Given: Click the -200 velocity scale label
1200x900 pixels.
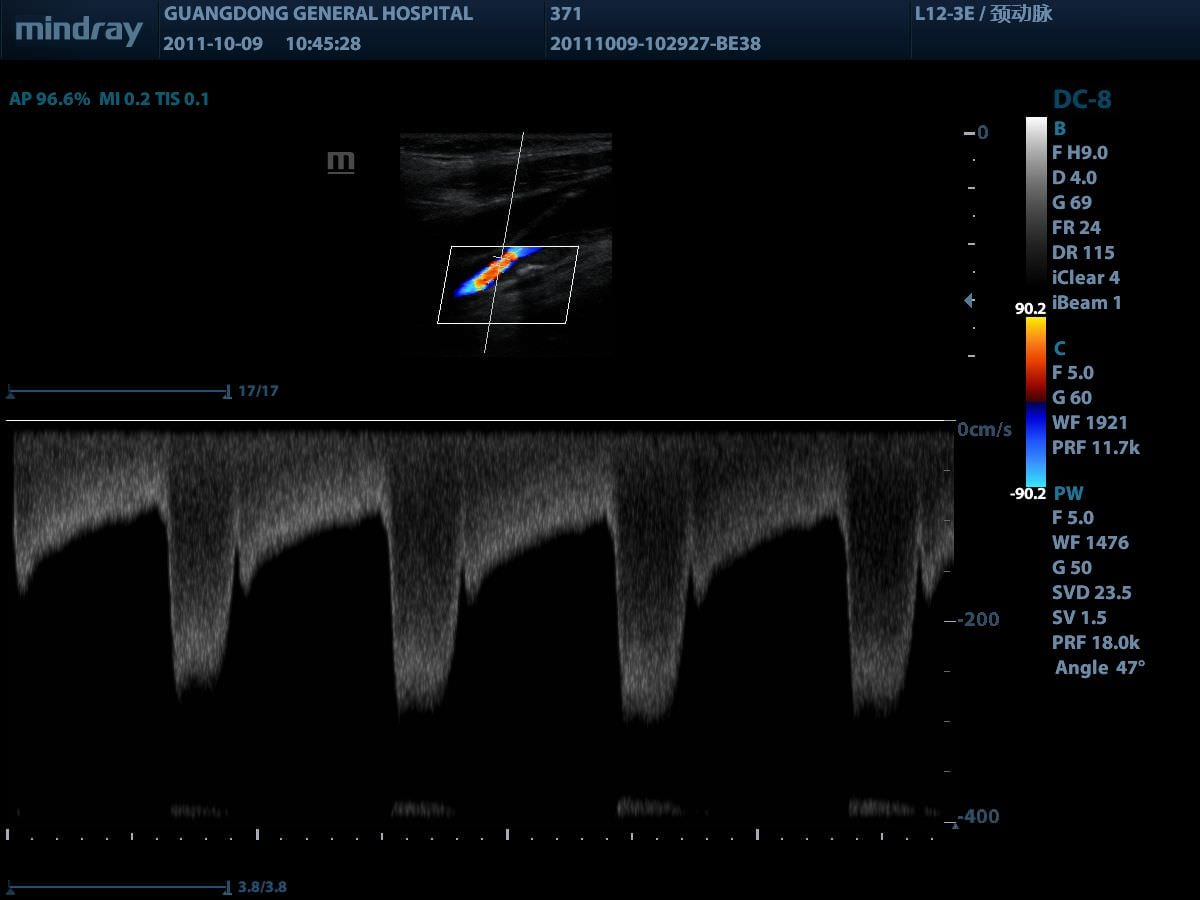Looking at the screenshot, I should 978,620.
